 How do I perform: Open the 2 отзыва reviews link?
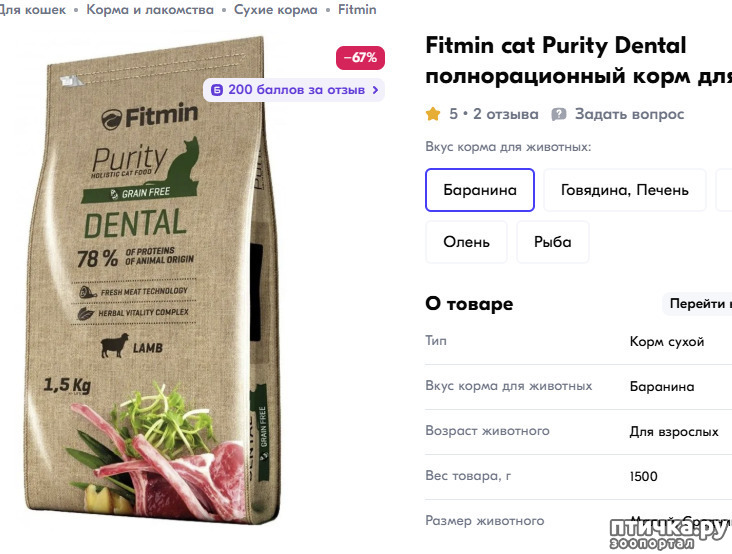[x=506, y=114]
